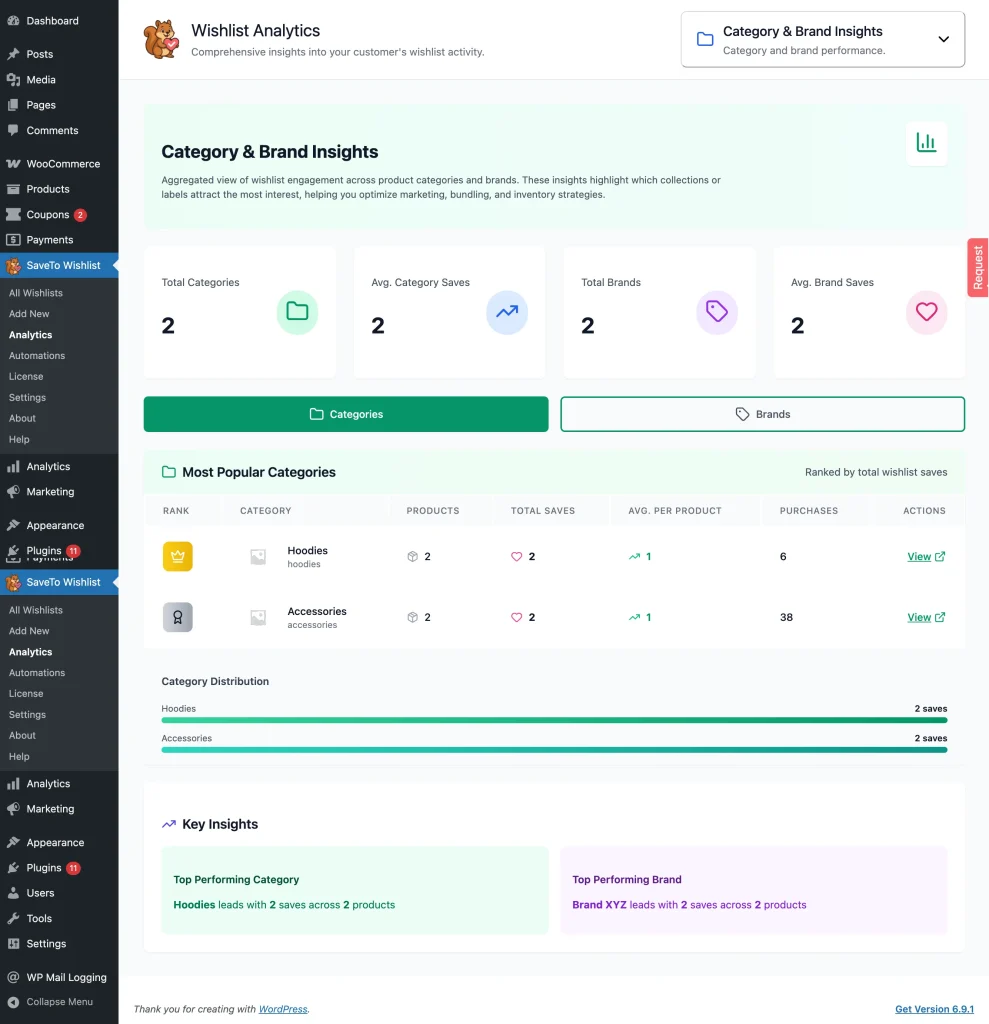Click the Hoodies product image placeholder
The width and height of the screenshot is (989, 1024).
click(260, 556)
